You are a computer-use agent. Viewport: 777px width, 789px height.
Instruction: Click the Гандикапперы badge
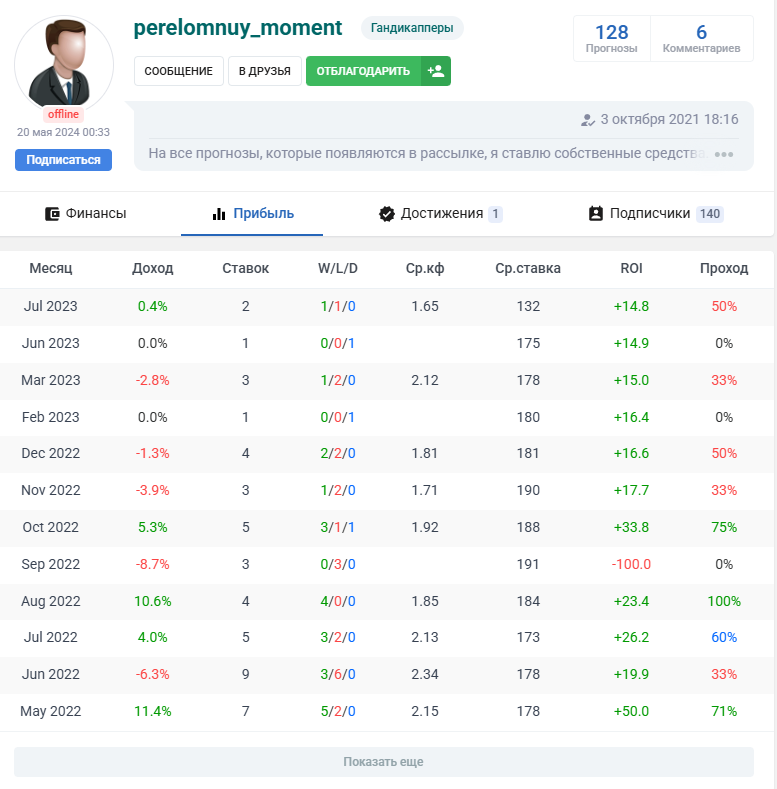(411, 28)
